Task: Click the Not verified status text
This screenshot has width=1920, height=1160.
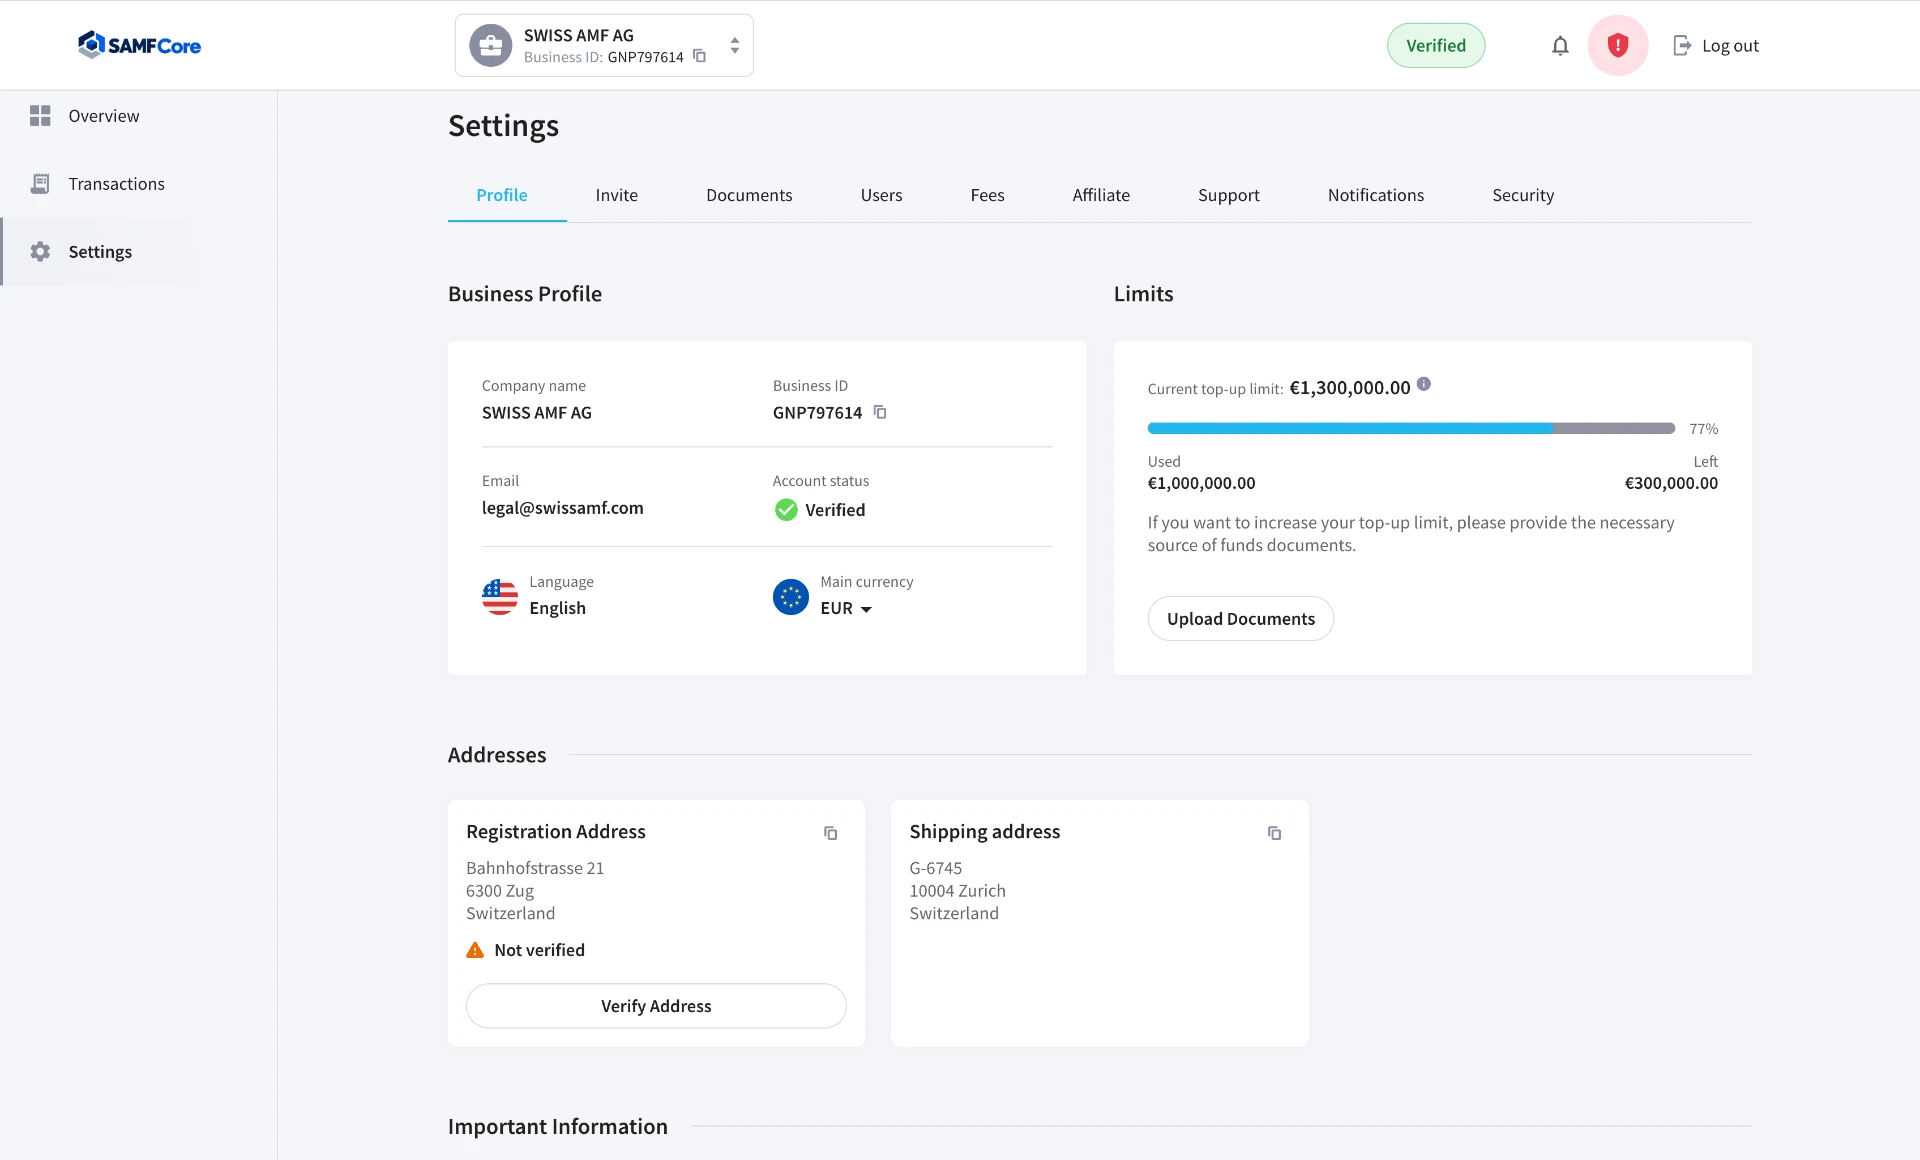Action: [x=539, y=950]
